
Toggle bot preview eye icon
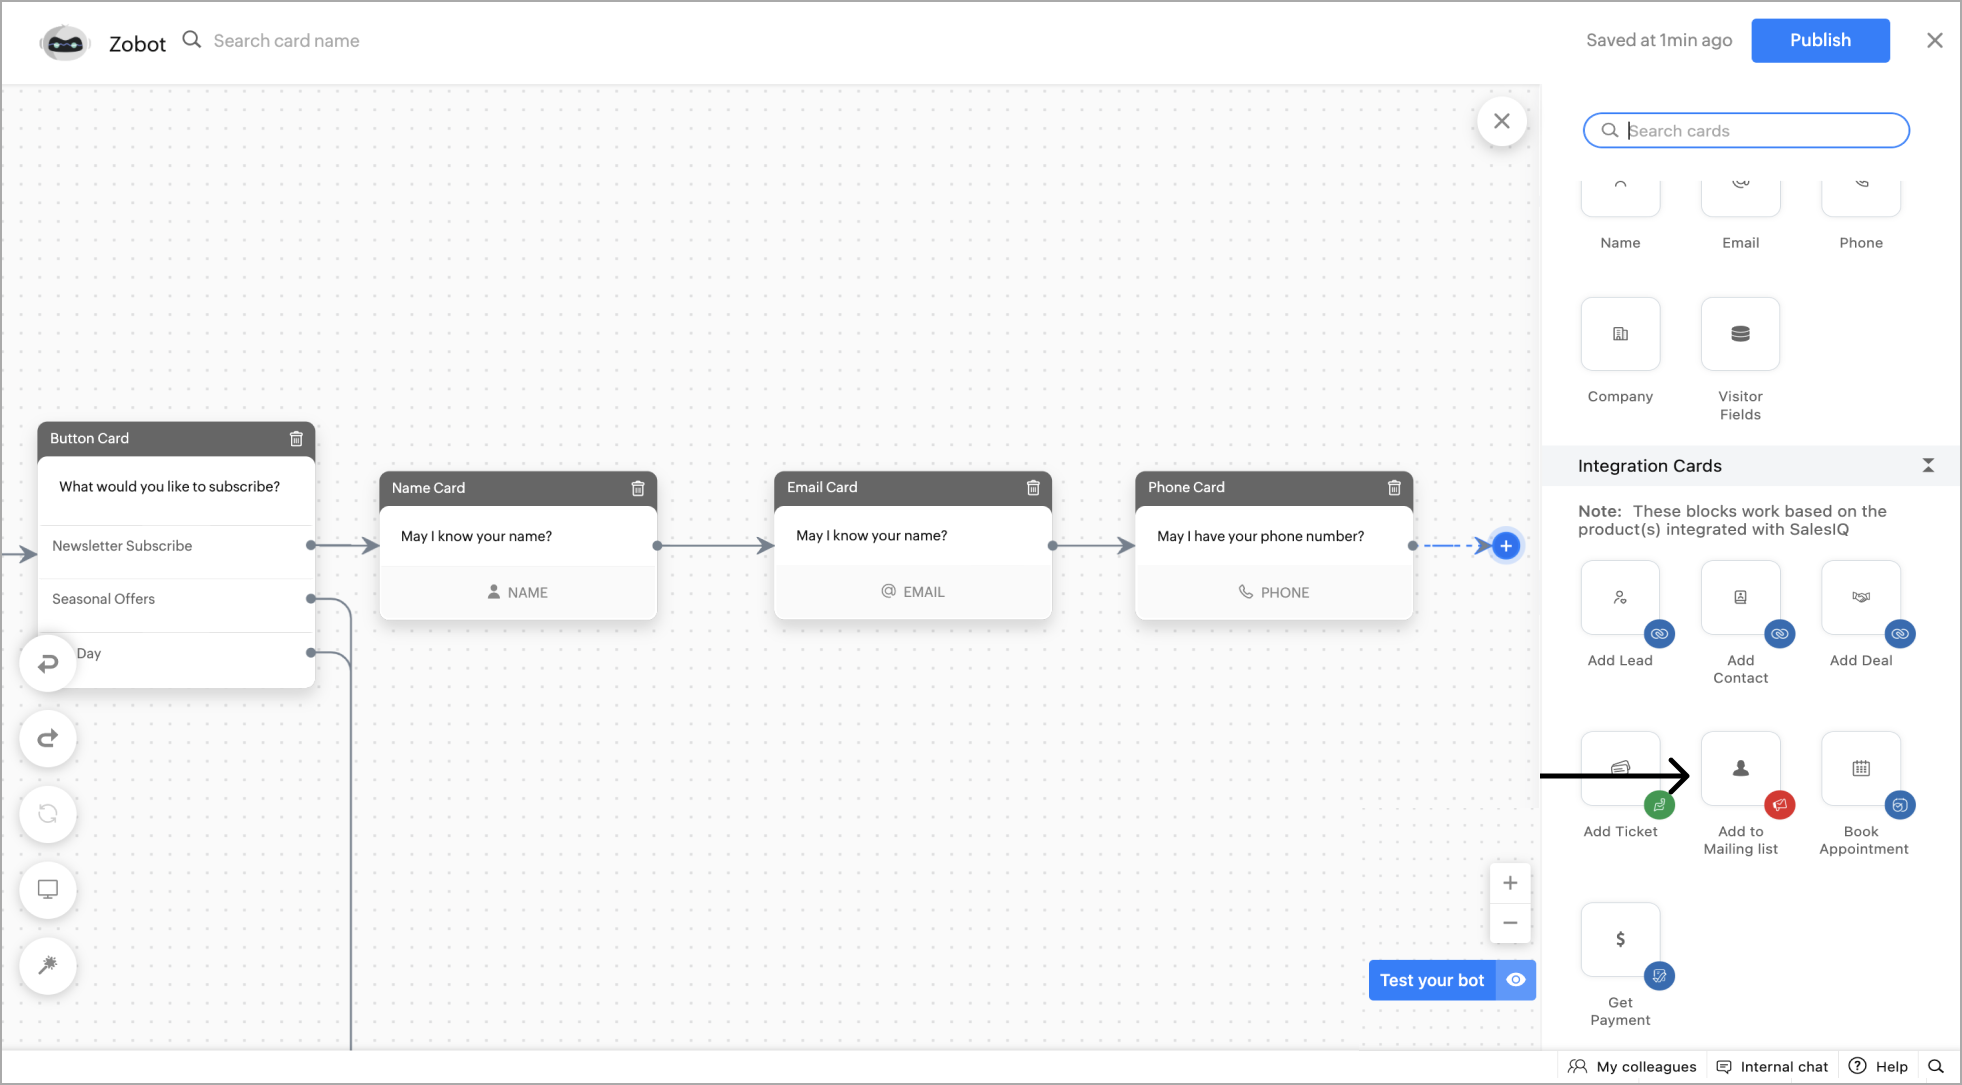1516,980
